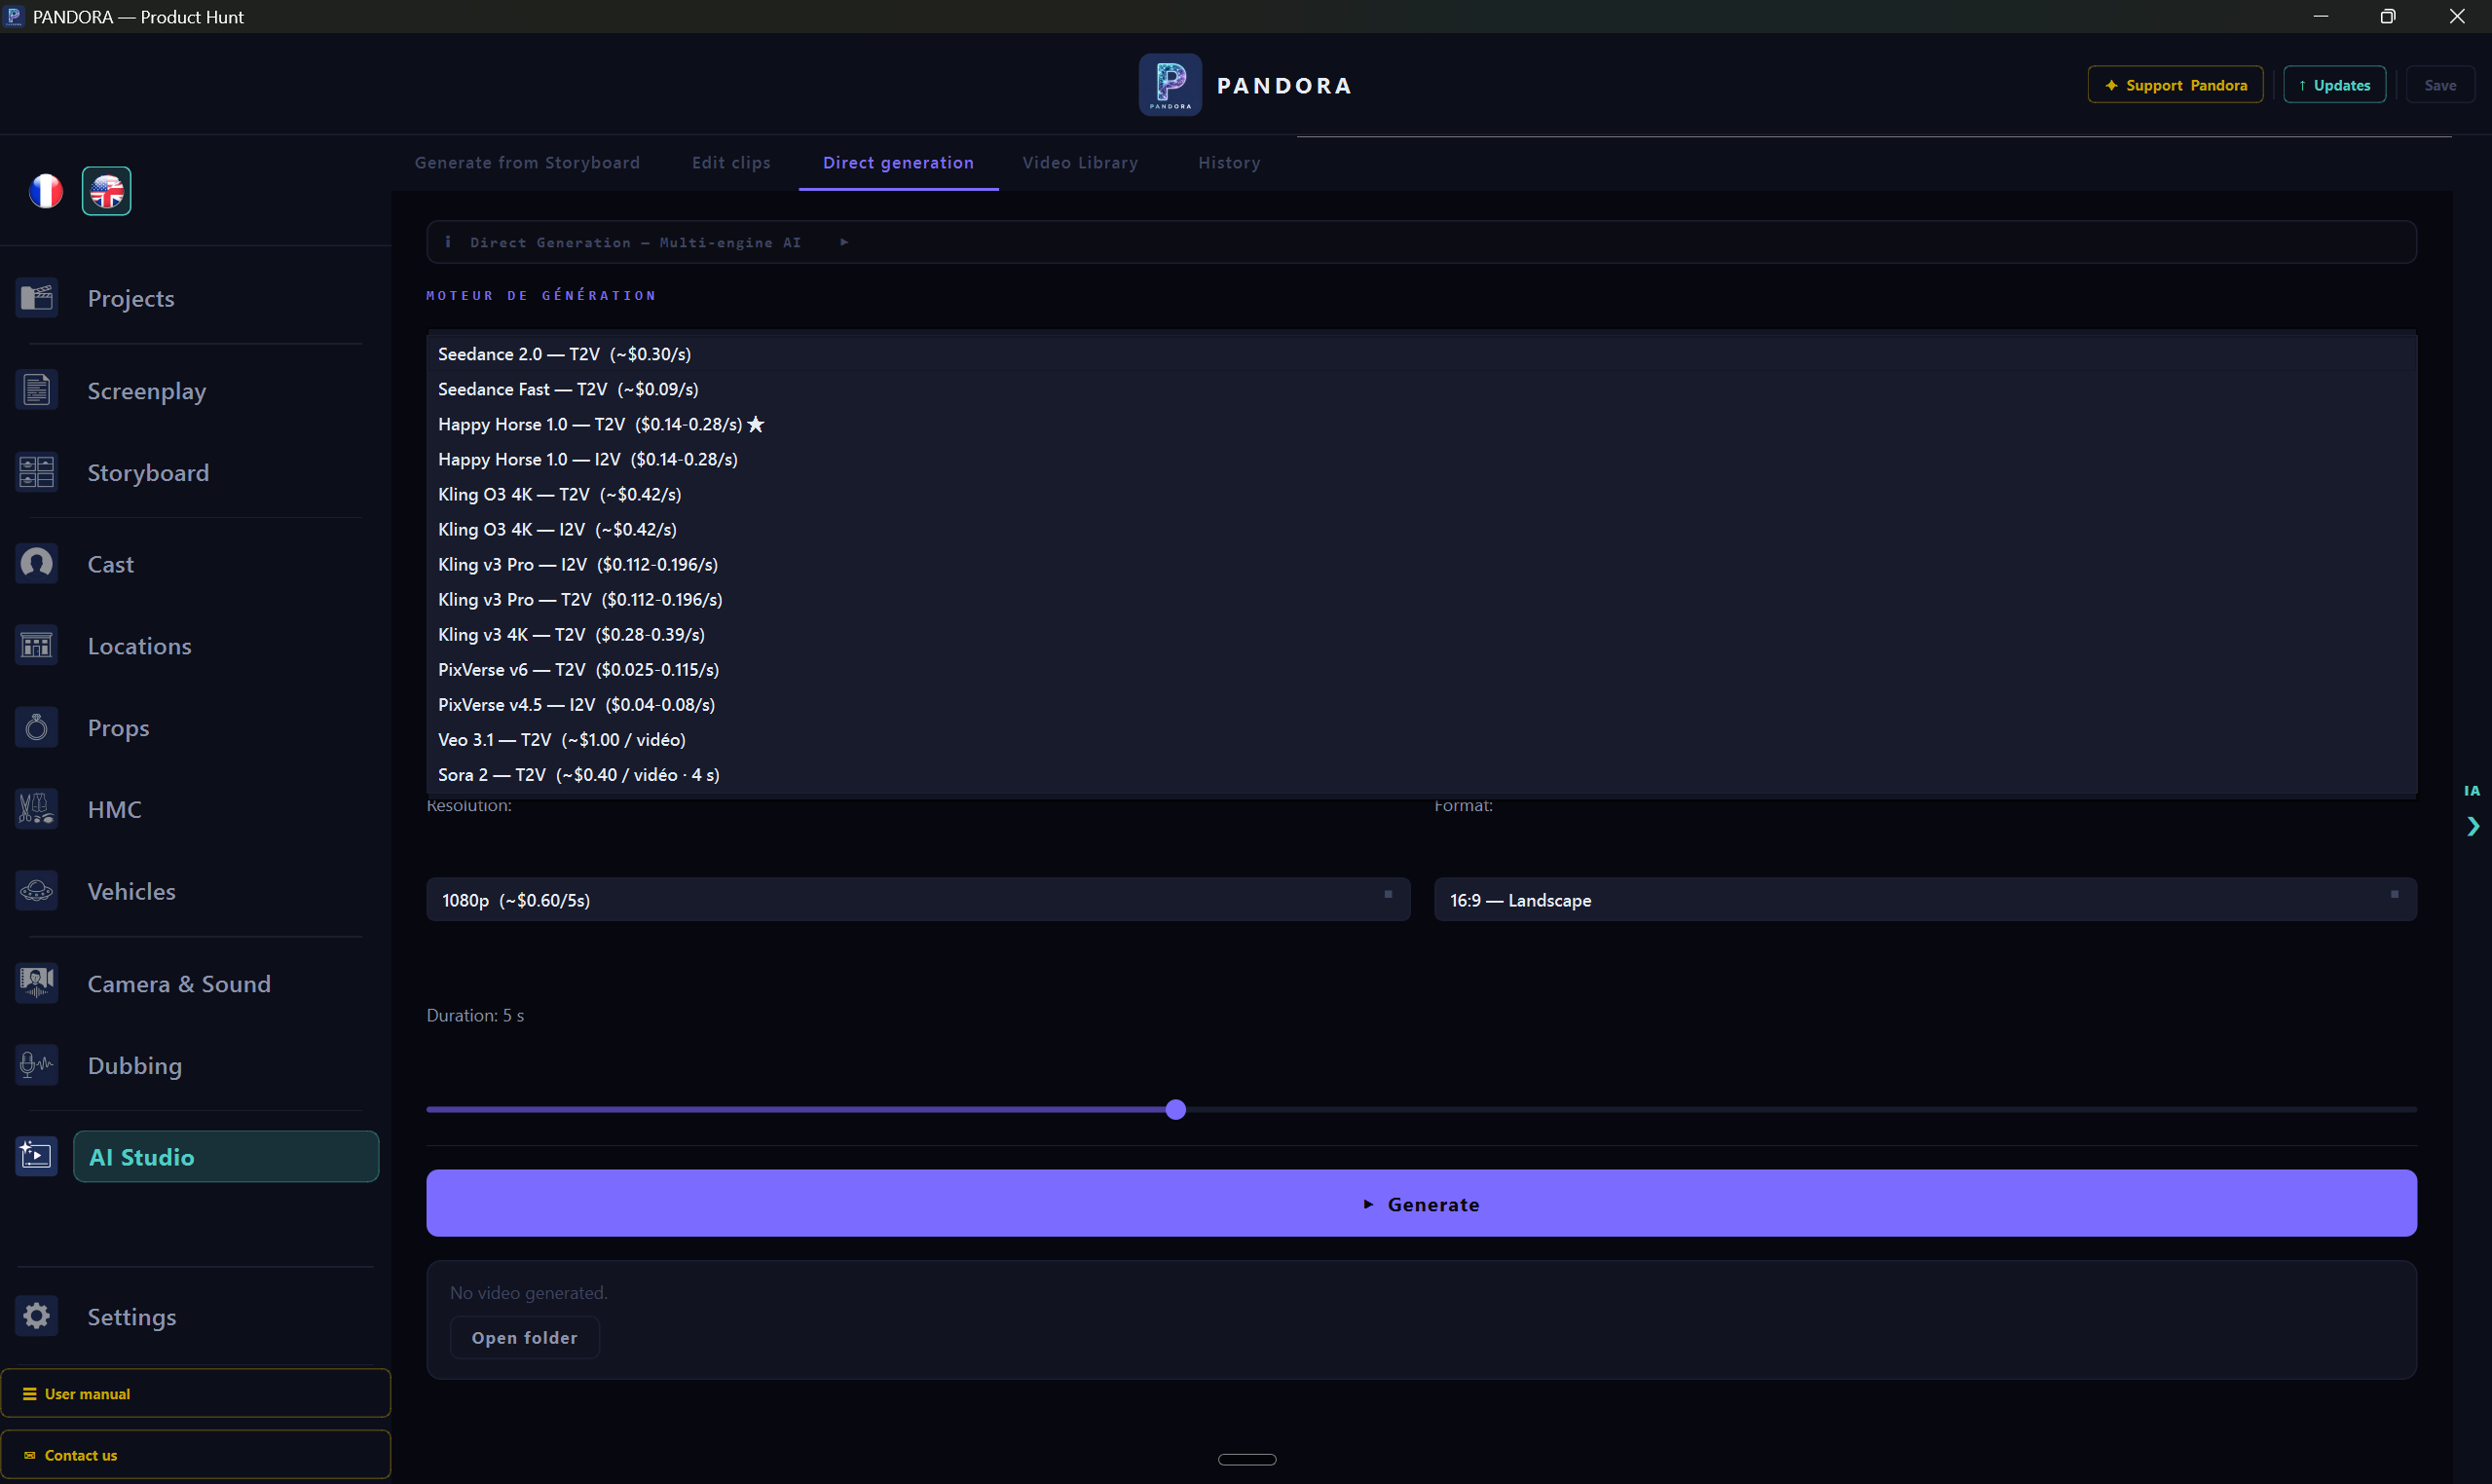Click the AI Studio sidebar icon
This screenshot has width=2492, height=1484.
pyautogui.click(x=37, y=1157)
